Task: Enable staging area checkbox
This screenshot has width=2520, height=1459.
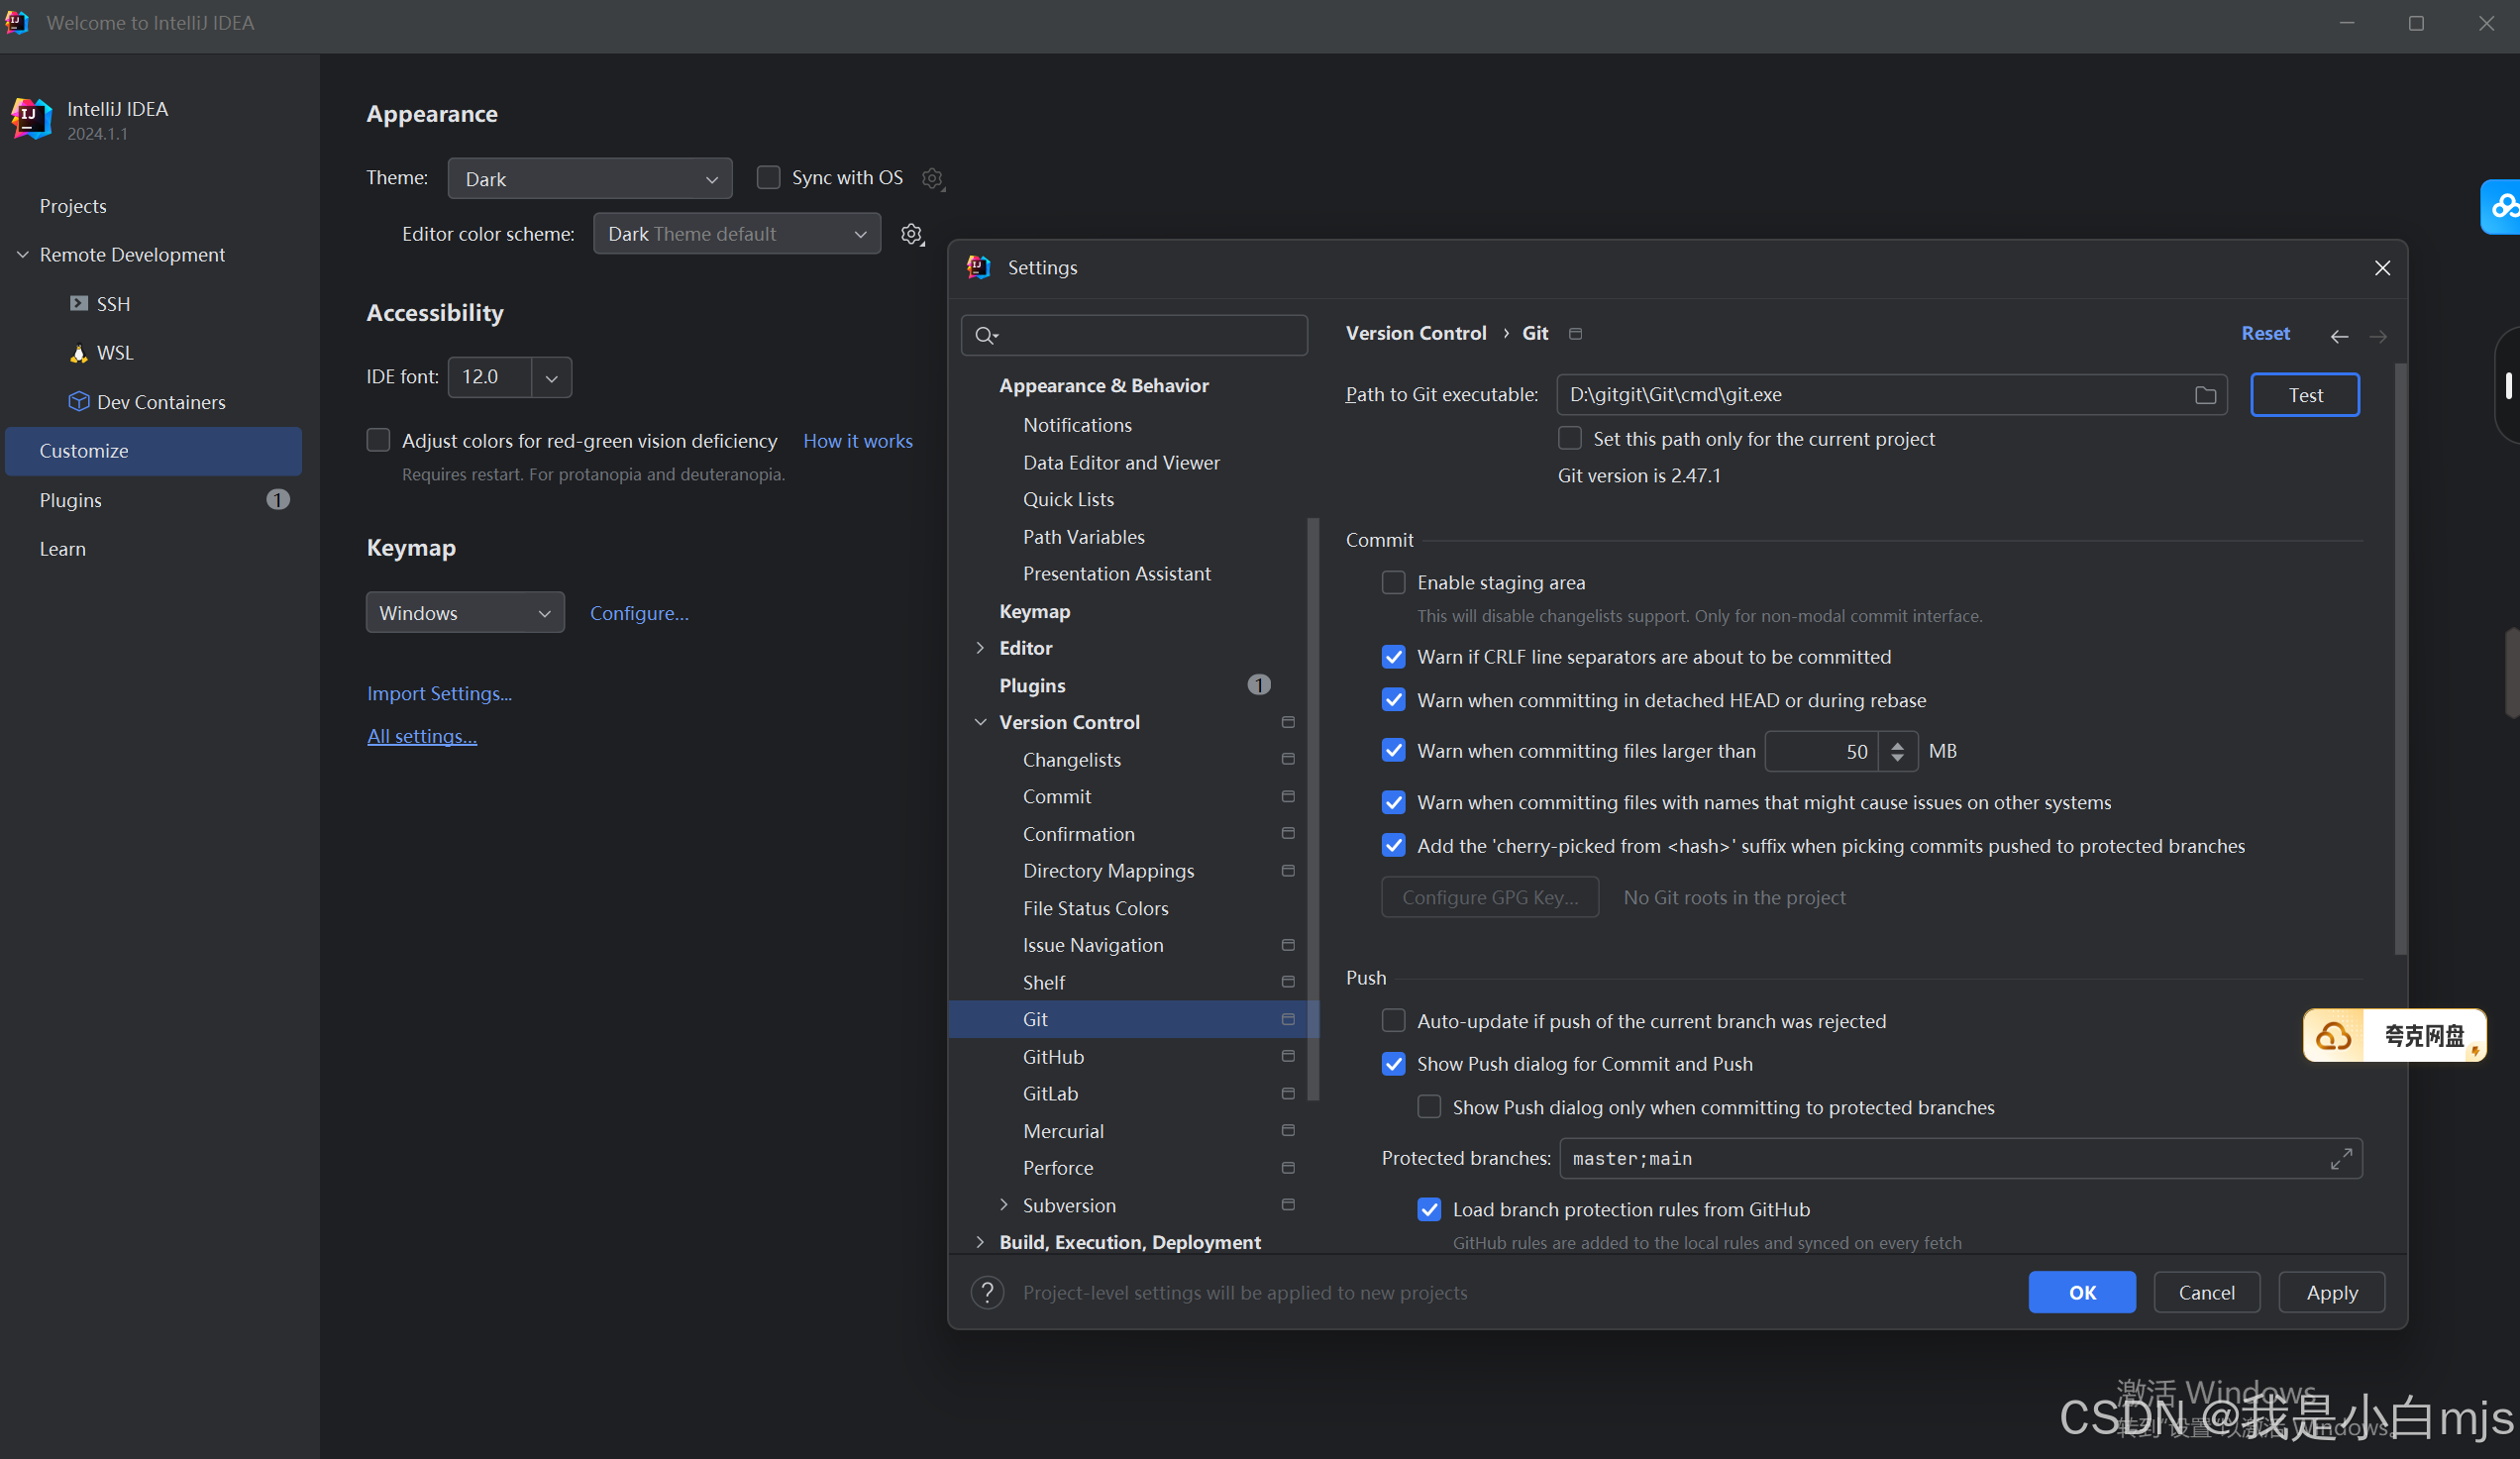Action: pos(1393,582)
